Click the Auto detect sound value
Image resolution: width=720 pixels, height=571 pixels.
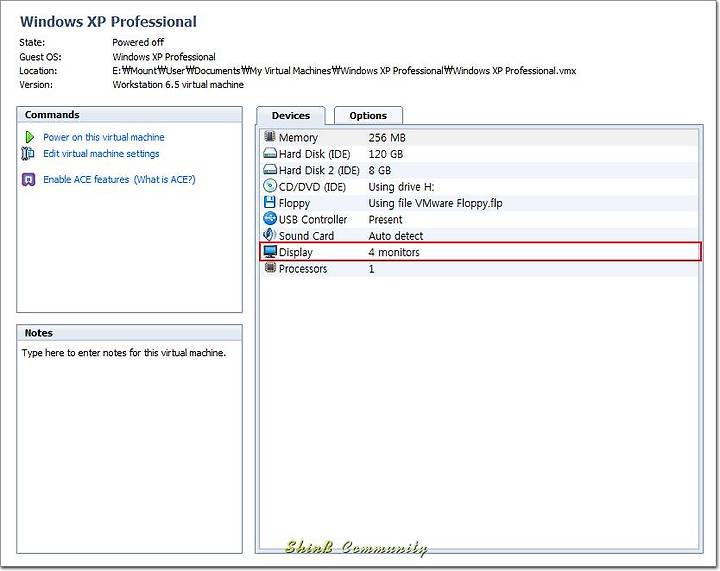tap(396, 236)
